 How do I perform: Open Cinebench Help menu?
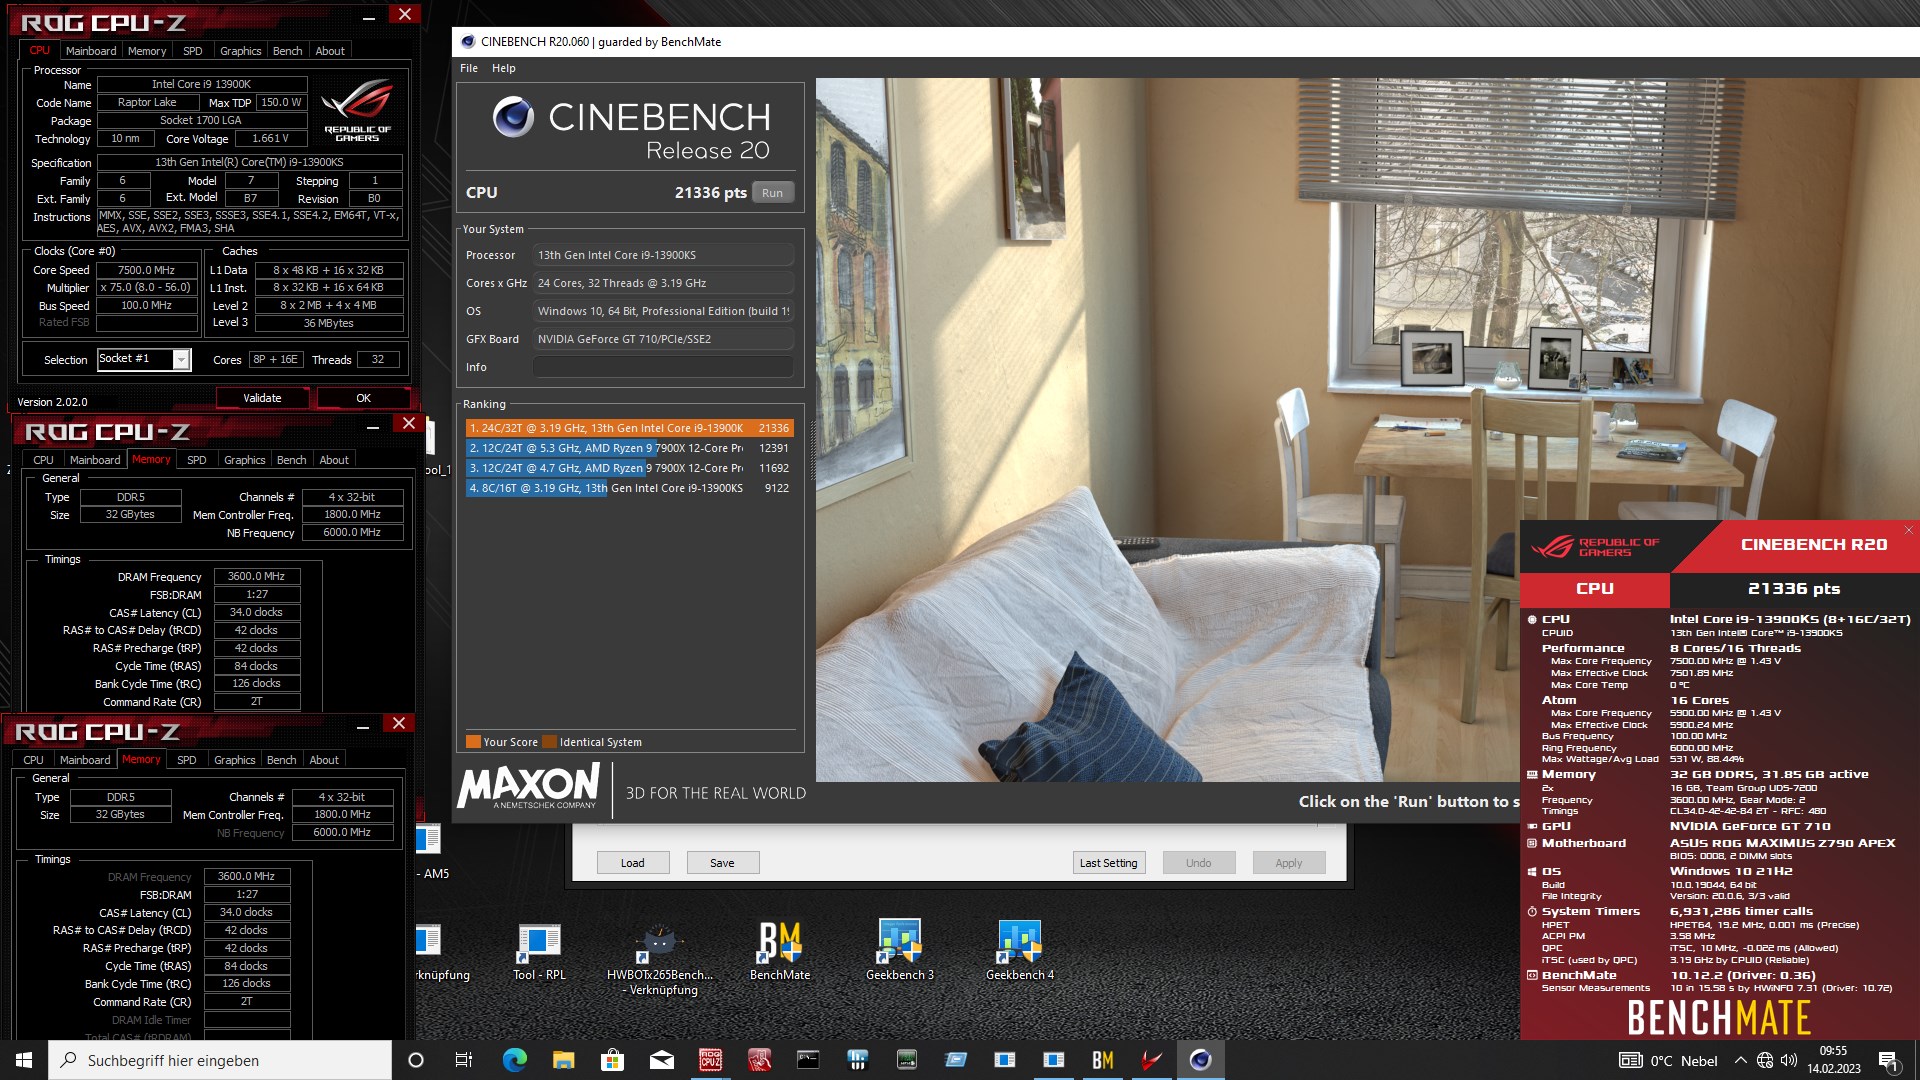[x=503, y=68]
